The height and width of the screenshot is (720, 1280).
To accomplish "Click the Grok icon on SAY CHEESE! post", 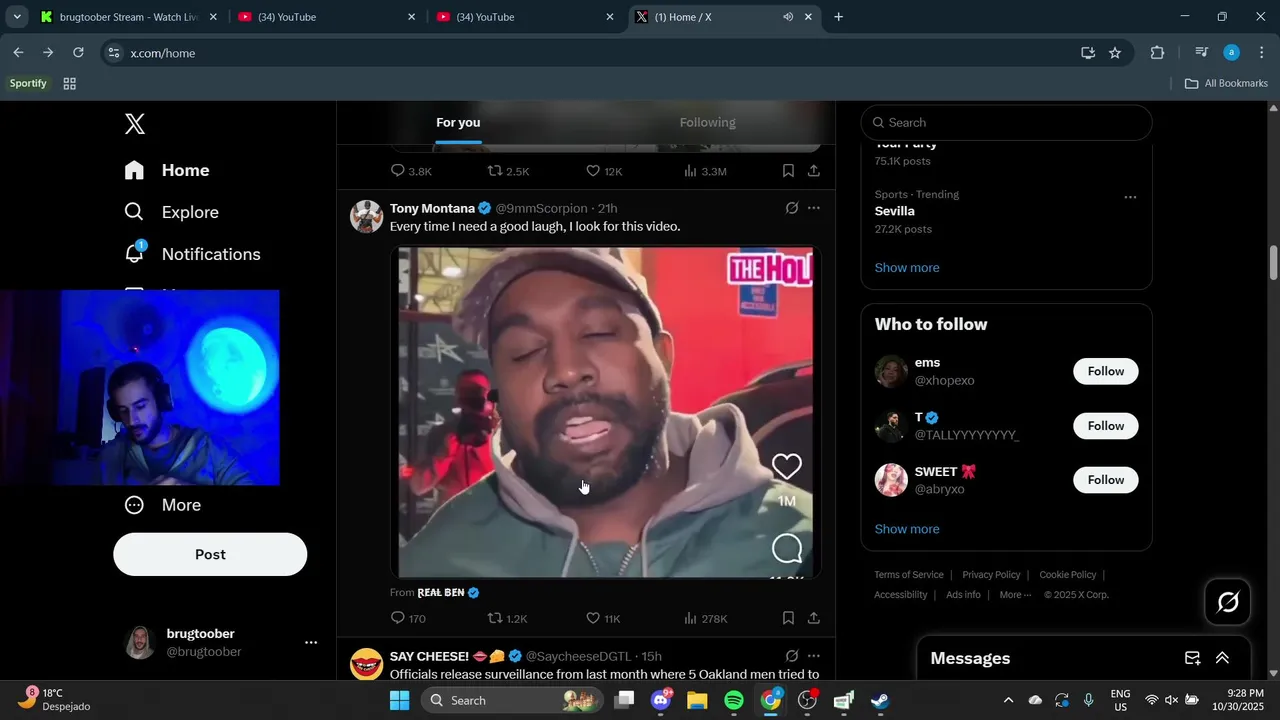I will [x=792, y=656].
